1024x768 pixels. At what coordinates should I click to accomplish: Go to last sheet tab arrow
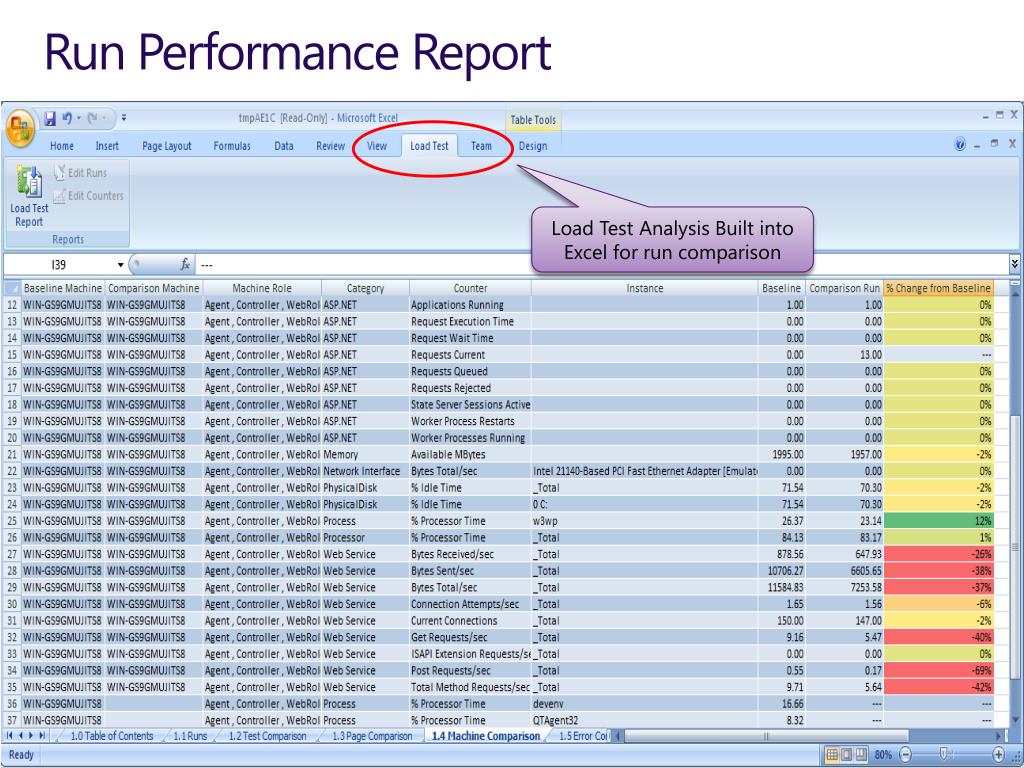tap(42, 736)
